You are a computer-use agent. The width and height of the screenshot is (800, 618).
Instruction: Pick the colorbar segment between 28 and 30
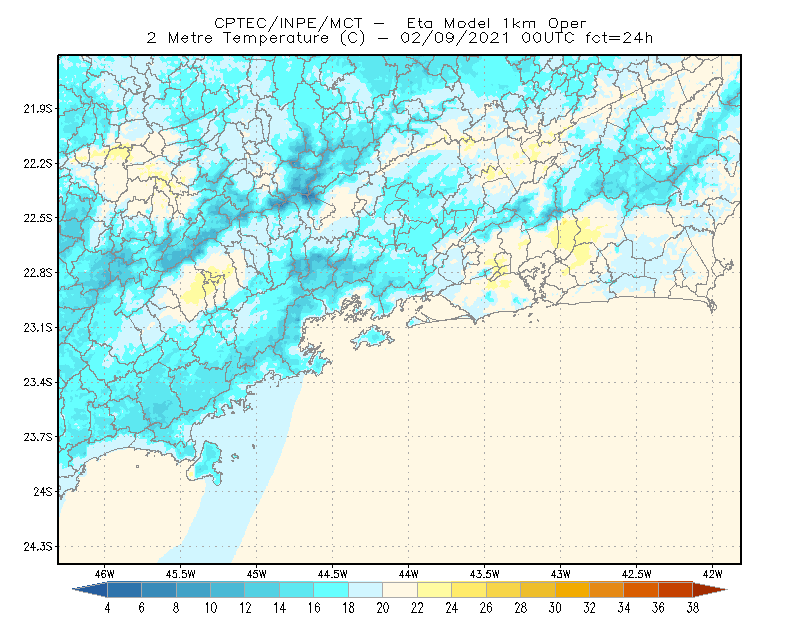click(538, 590)
